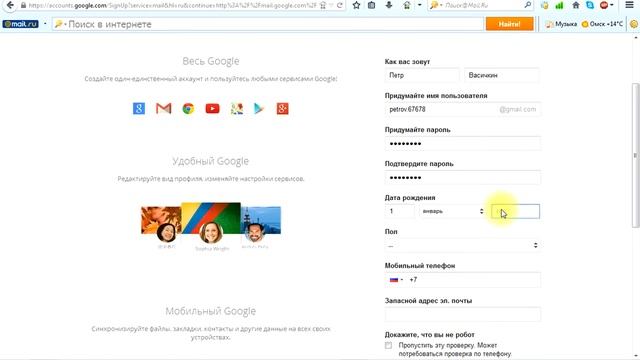This screenshot has width=640, height=360.
Task: Click the Google Play service icon
Action: 259,109
